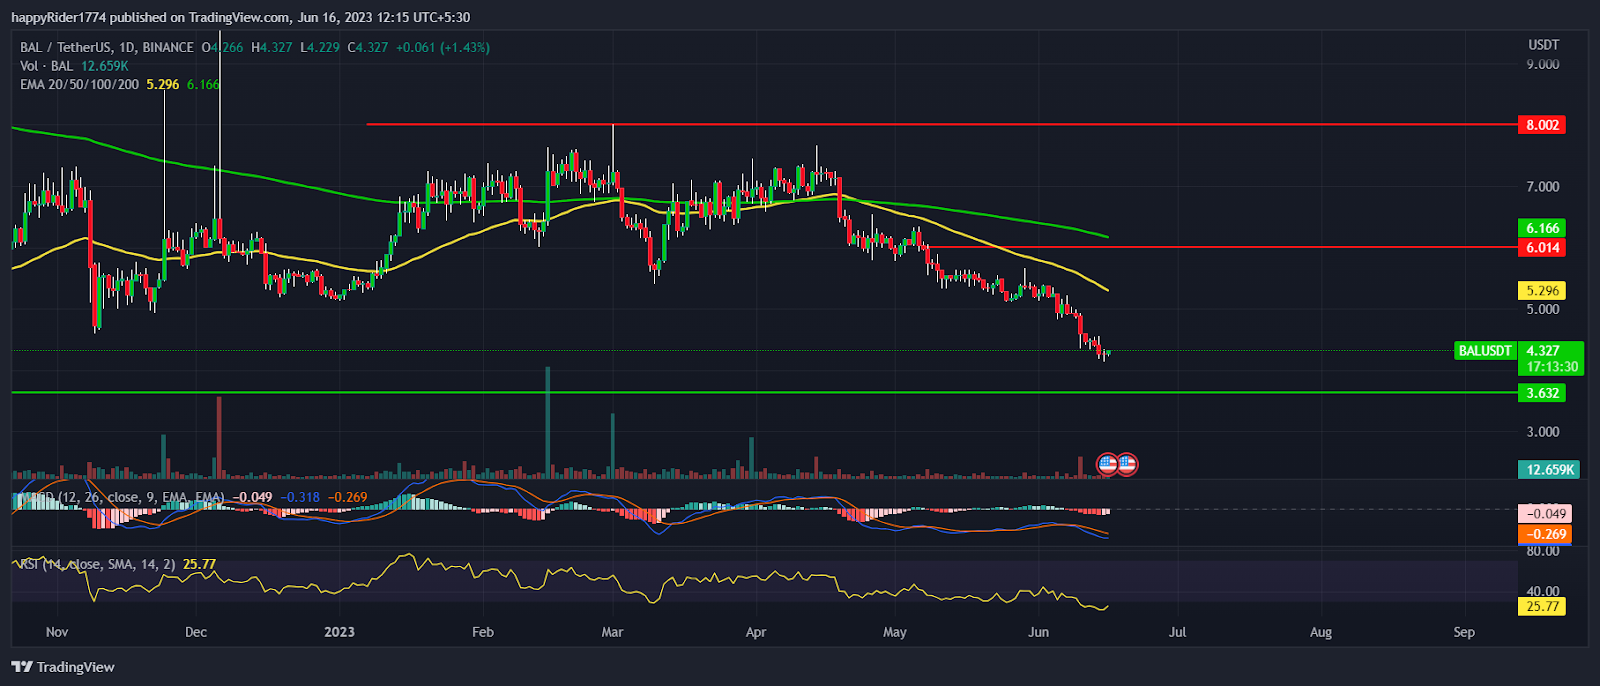Click the left US flag economic event icon
Viewport: 1600px width, 686px height.
(1107, 464)
